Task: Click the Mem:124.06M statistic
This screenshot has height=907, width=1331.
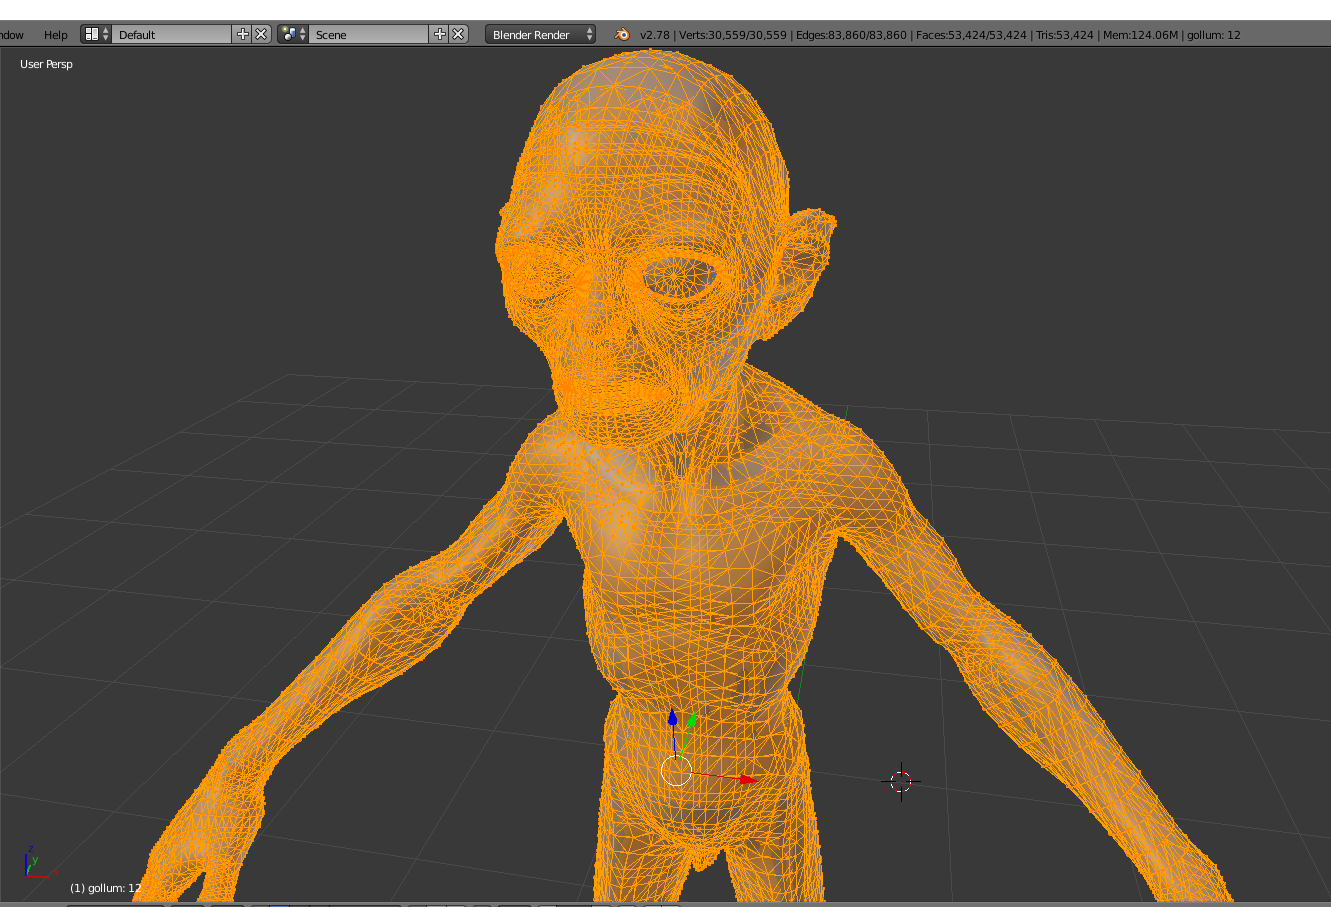Action: 1140,35
